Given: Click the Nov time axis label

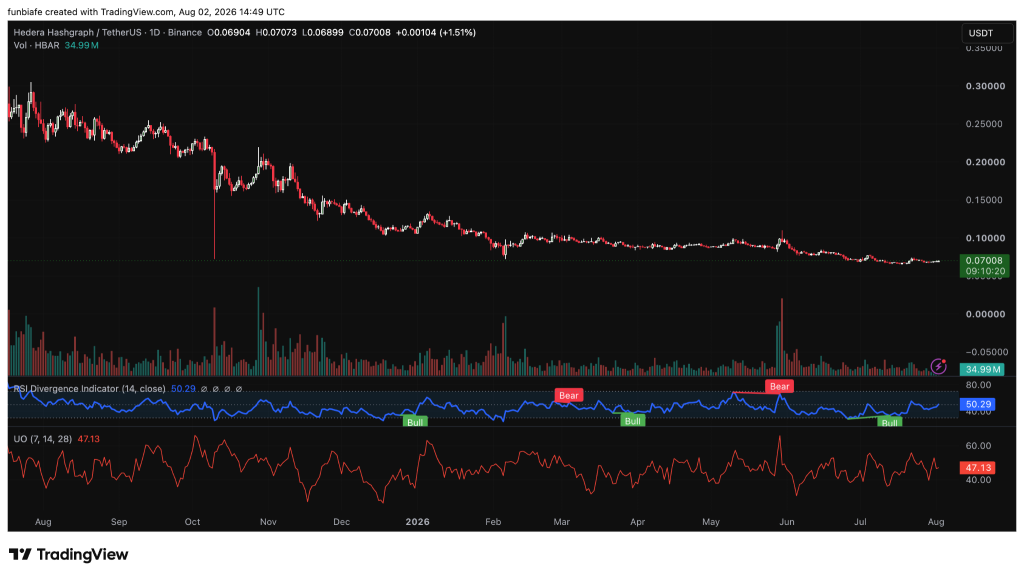Looking at the screenshot, I should pos(268,522).
